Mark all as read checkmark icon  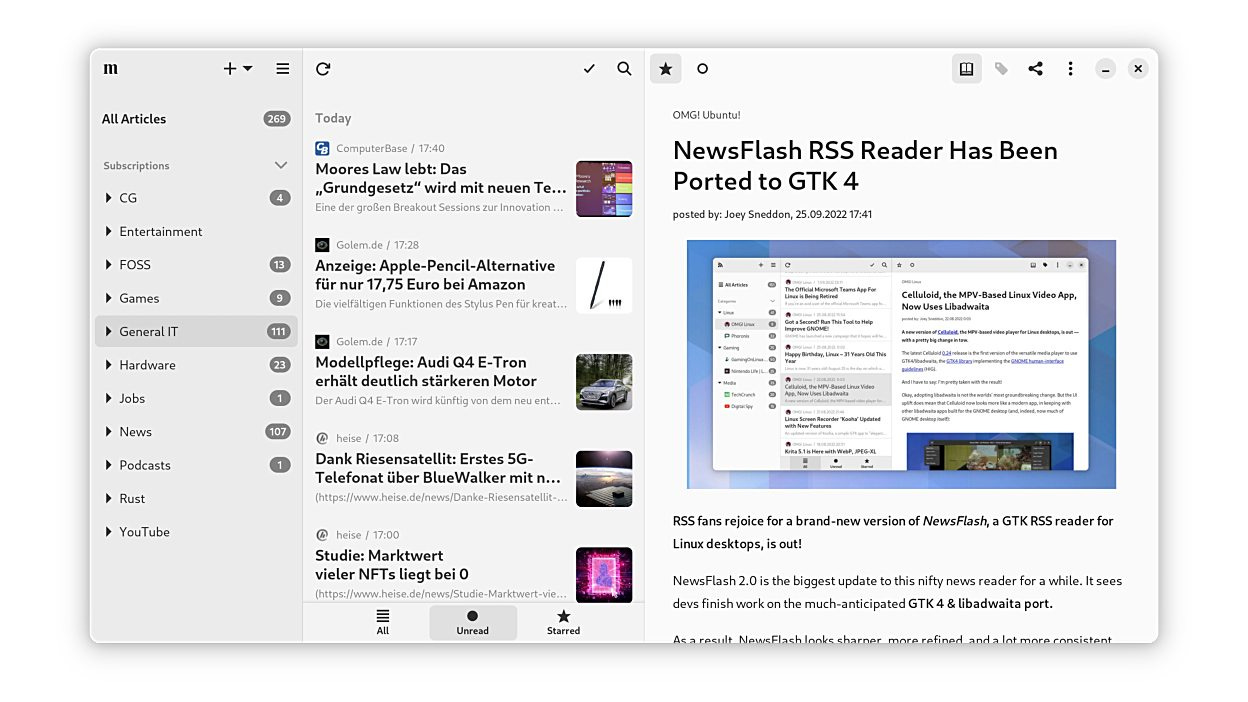pos(589,69)
